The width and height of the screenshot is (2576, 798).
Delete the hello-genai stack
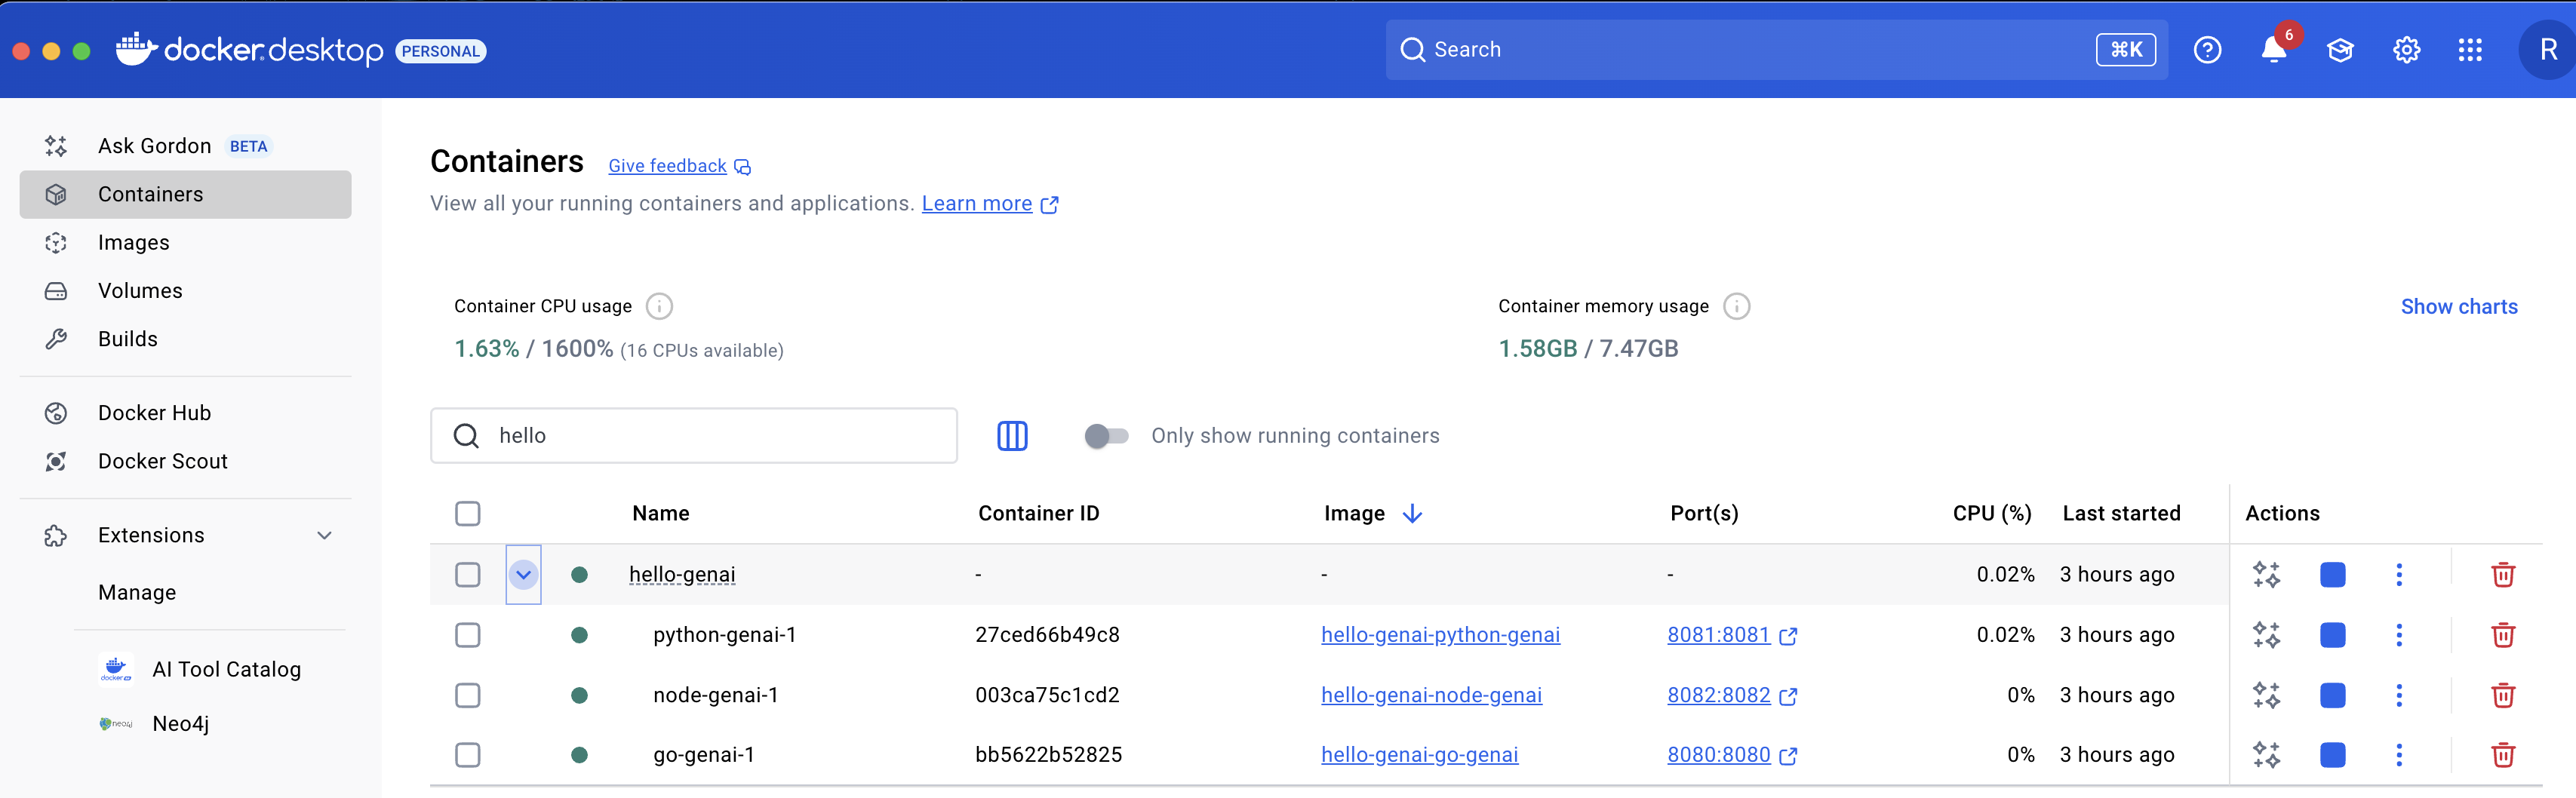tap(2503, 575)
